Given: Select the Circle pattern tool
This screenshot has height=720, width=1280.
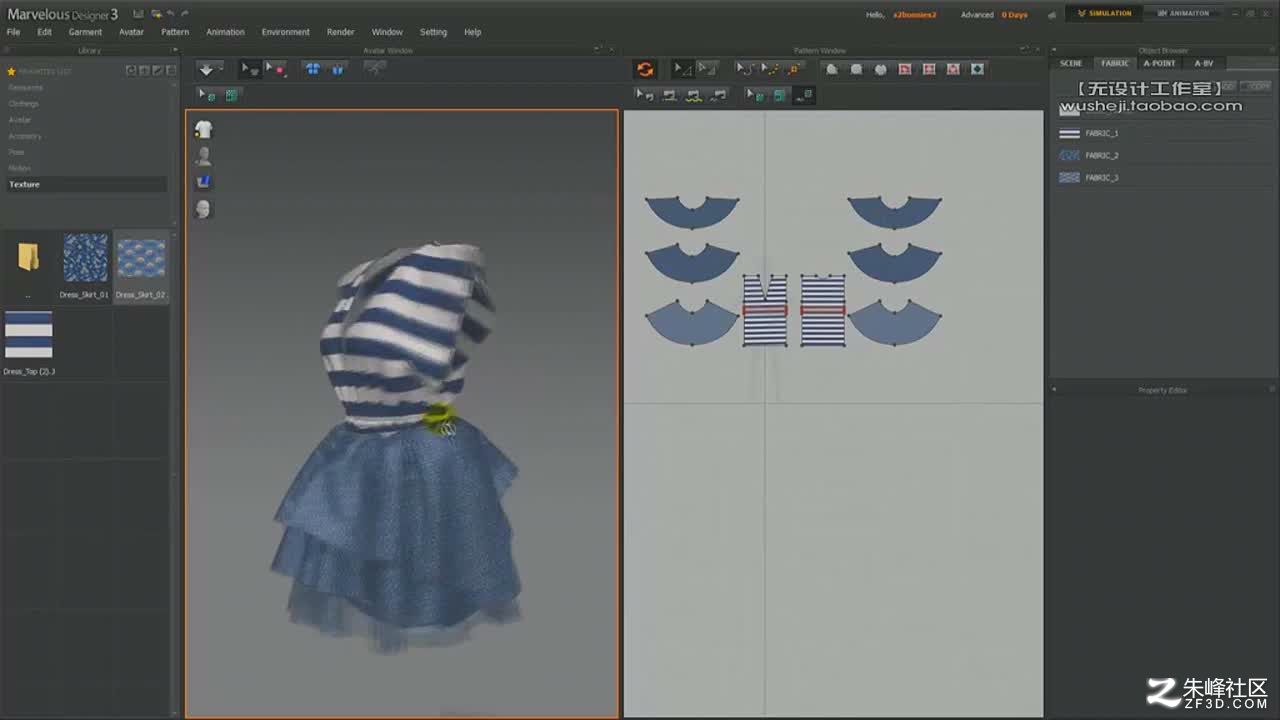Looking at the screenshot, I should (880, 69).
